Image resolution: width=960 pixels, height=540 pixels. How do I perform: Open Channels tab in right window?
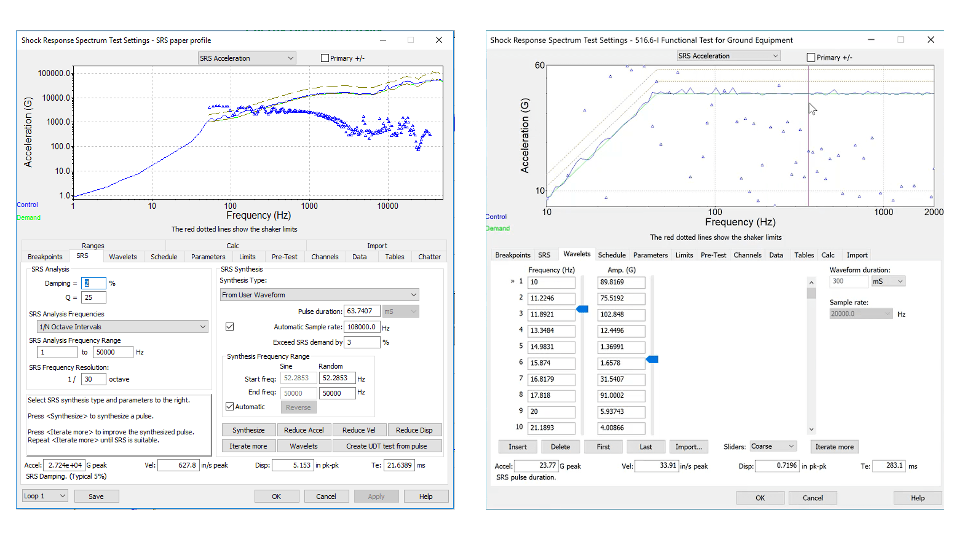(747, 255)
